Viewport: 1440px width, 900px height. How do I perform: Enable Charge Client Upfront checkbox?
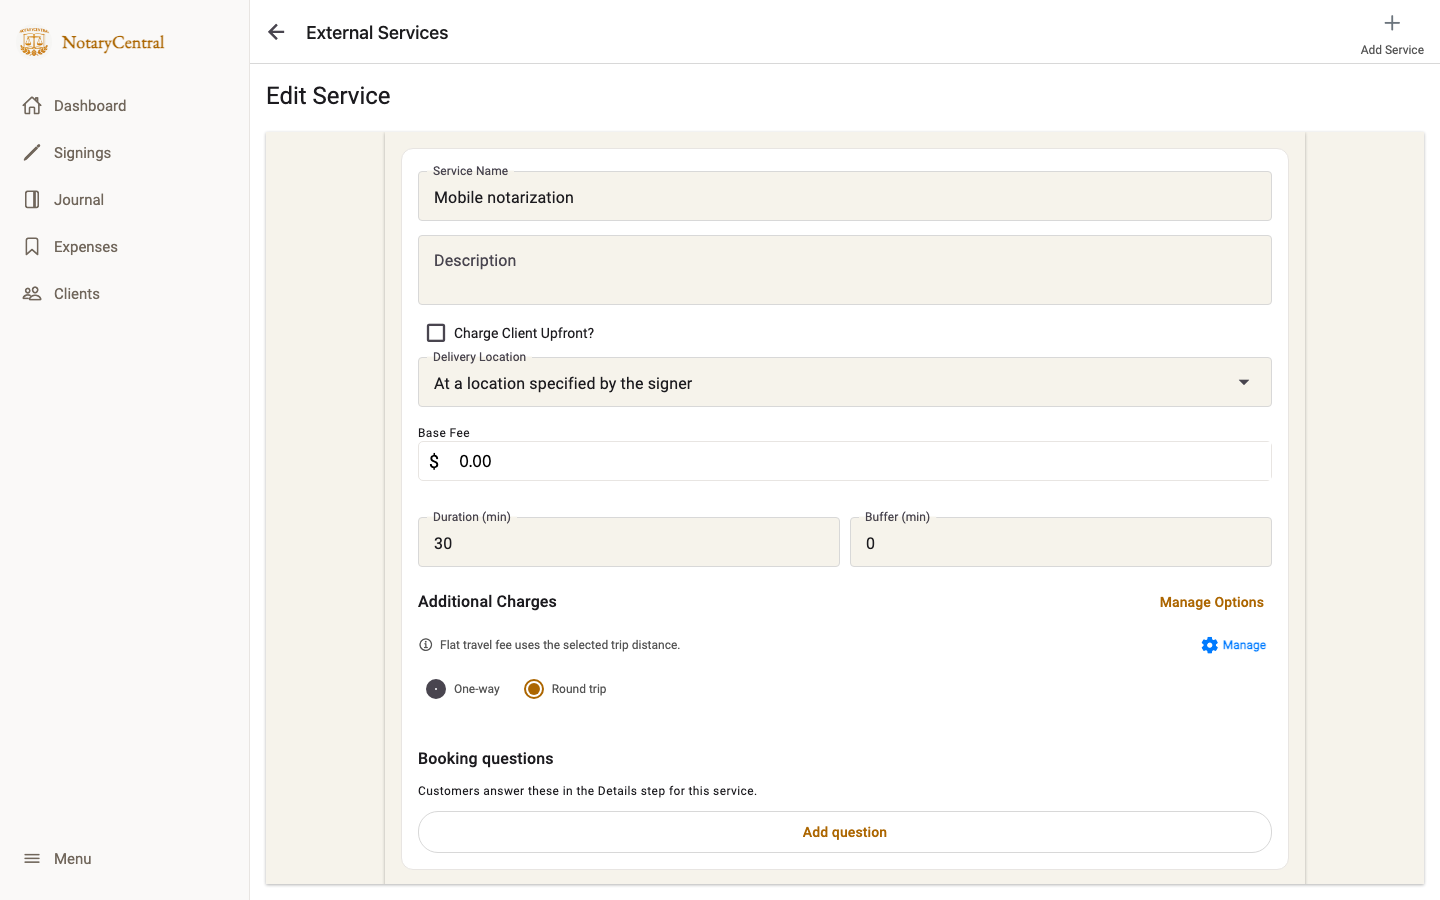(x=436, y=333)
